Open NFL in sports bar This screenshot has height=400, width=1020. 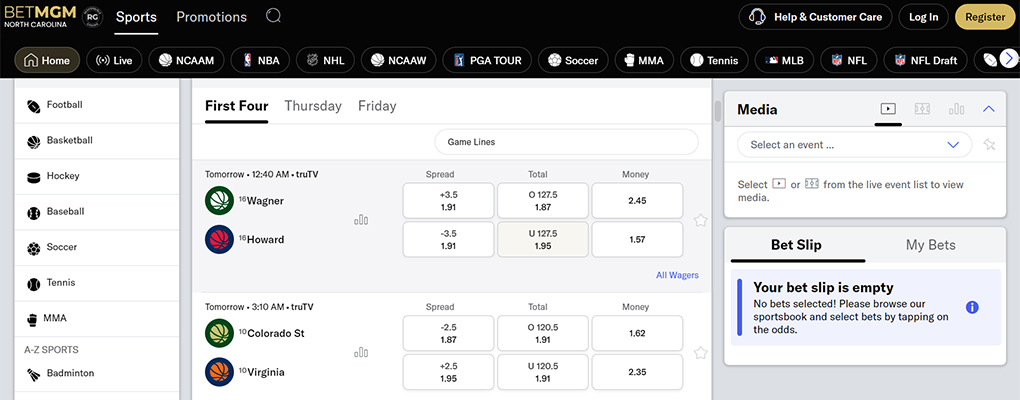click(849, 60)
